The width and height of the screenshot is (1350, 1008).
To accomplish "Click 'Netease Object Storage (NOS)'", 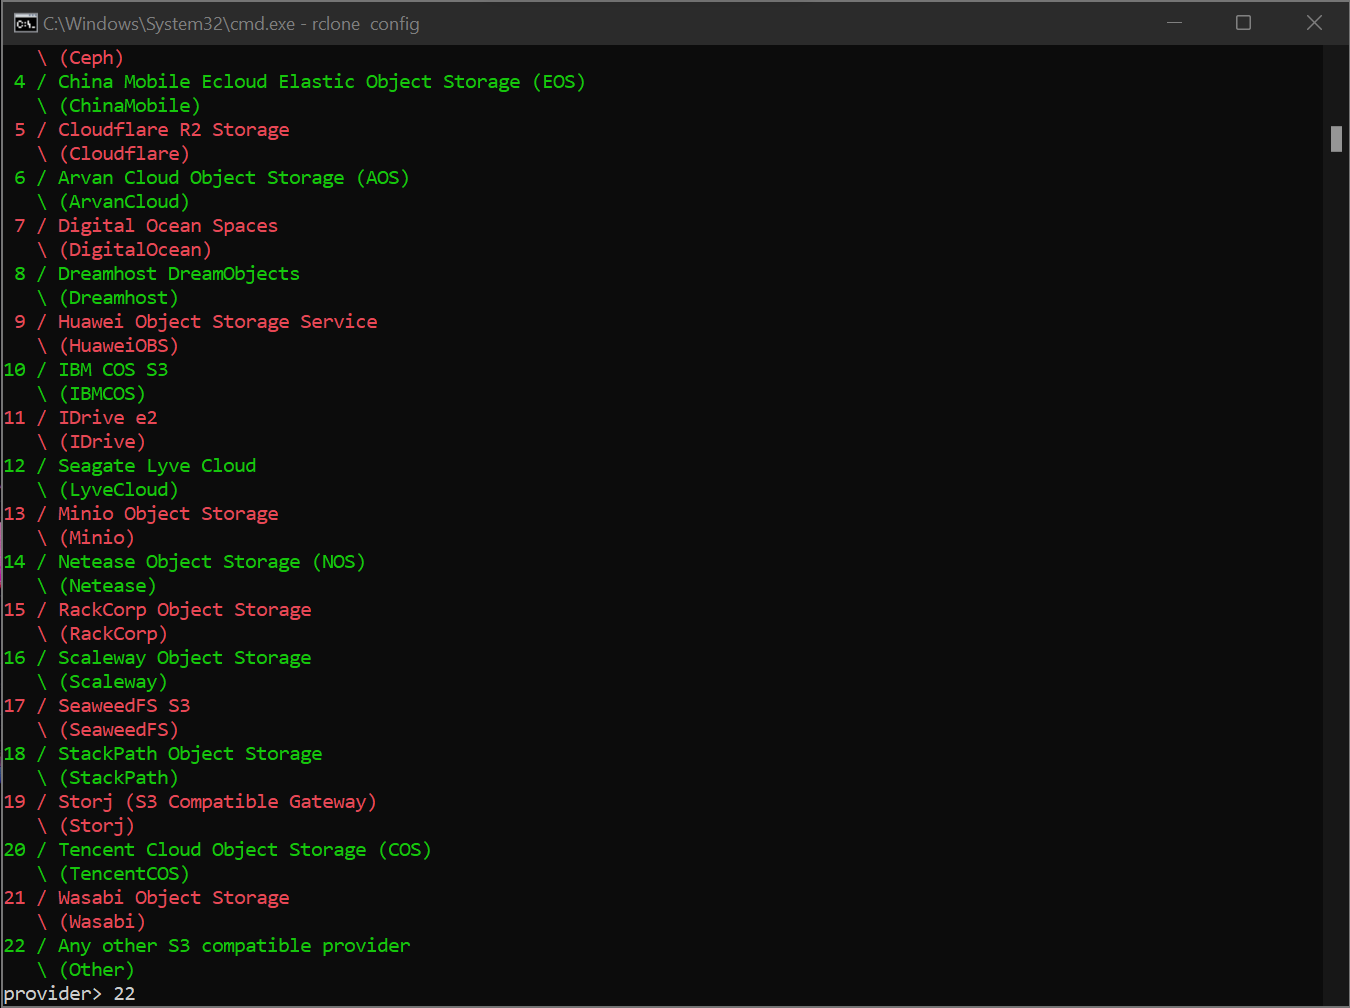I will 211,562.
